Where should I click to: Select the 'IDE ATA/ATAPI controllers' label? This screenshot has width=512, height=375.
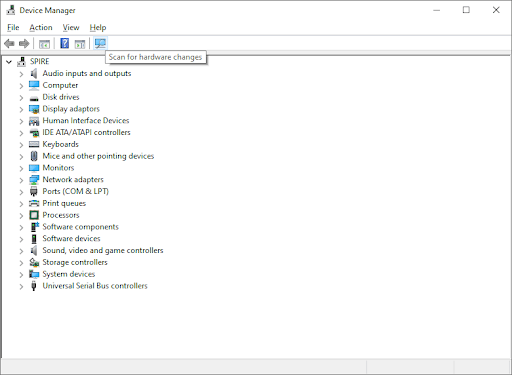86,132
